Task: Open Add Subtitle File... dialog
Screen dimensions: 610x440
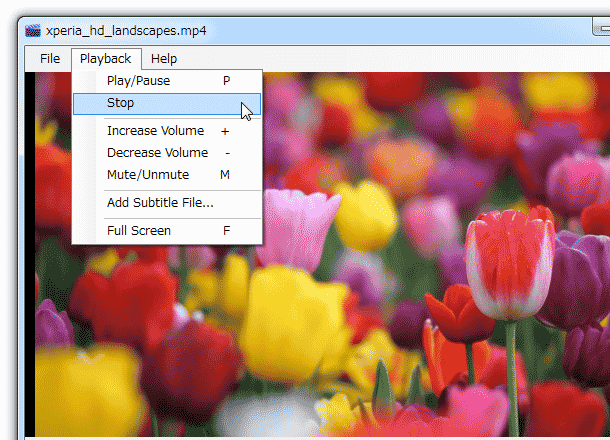Action: pos(167,203)
